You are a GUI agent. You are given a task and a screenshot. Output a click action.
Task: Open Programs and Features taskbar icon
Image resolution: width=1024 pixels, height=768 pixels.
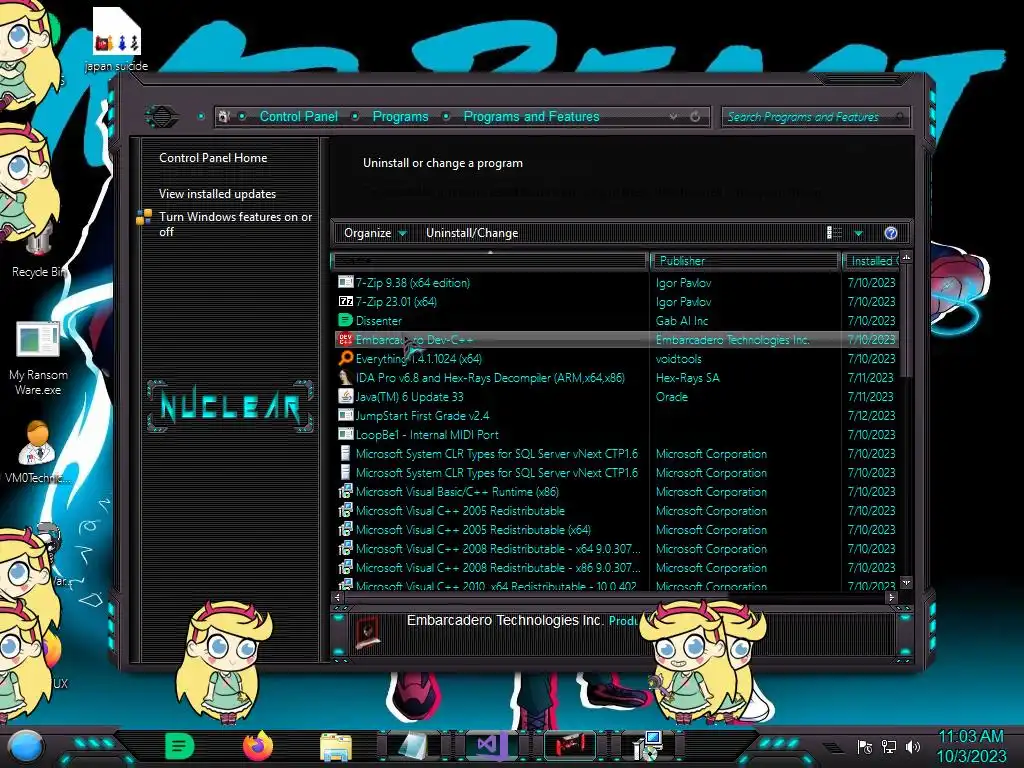tap(648, 746)
